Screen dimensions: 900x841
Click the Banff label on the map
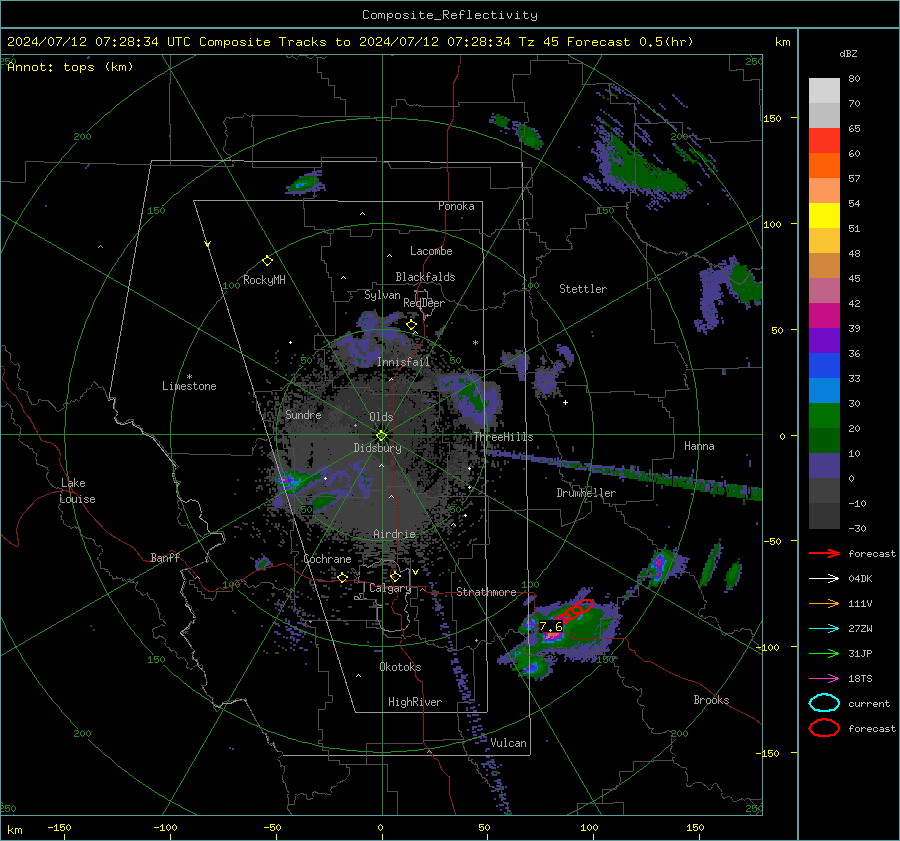165,558
